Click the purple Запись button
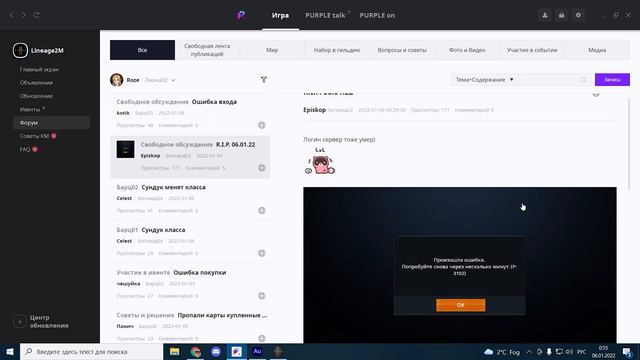 [612, 80]
